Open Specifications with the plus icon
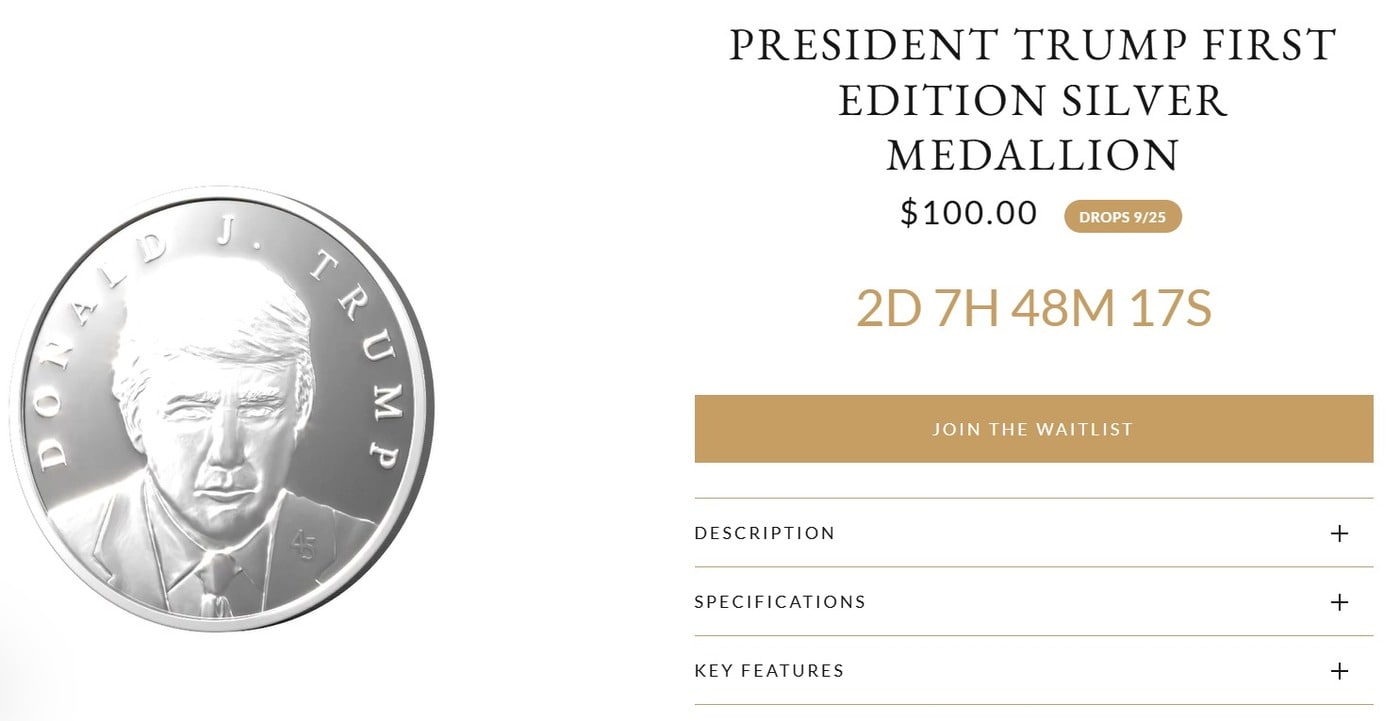The width and height of the screenshot is (1400, 721). pos(1339,602)
